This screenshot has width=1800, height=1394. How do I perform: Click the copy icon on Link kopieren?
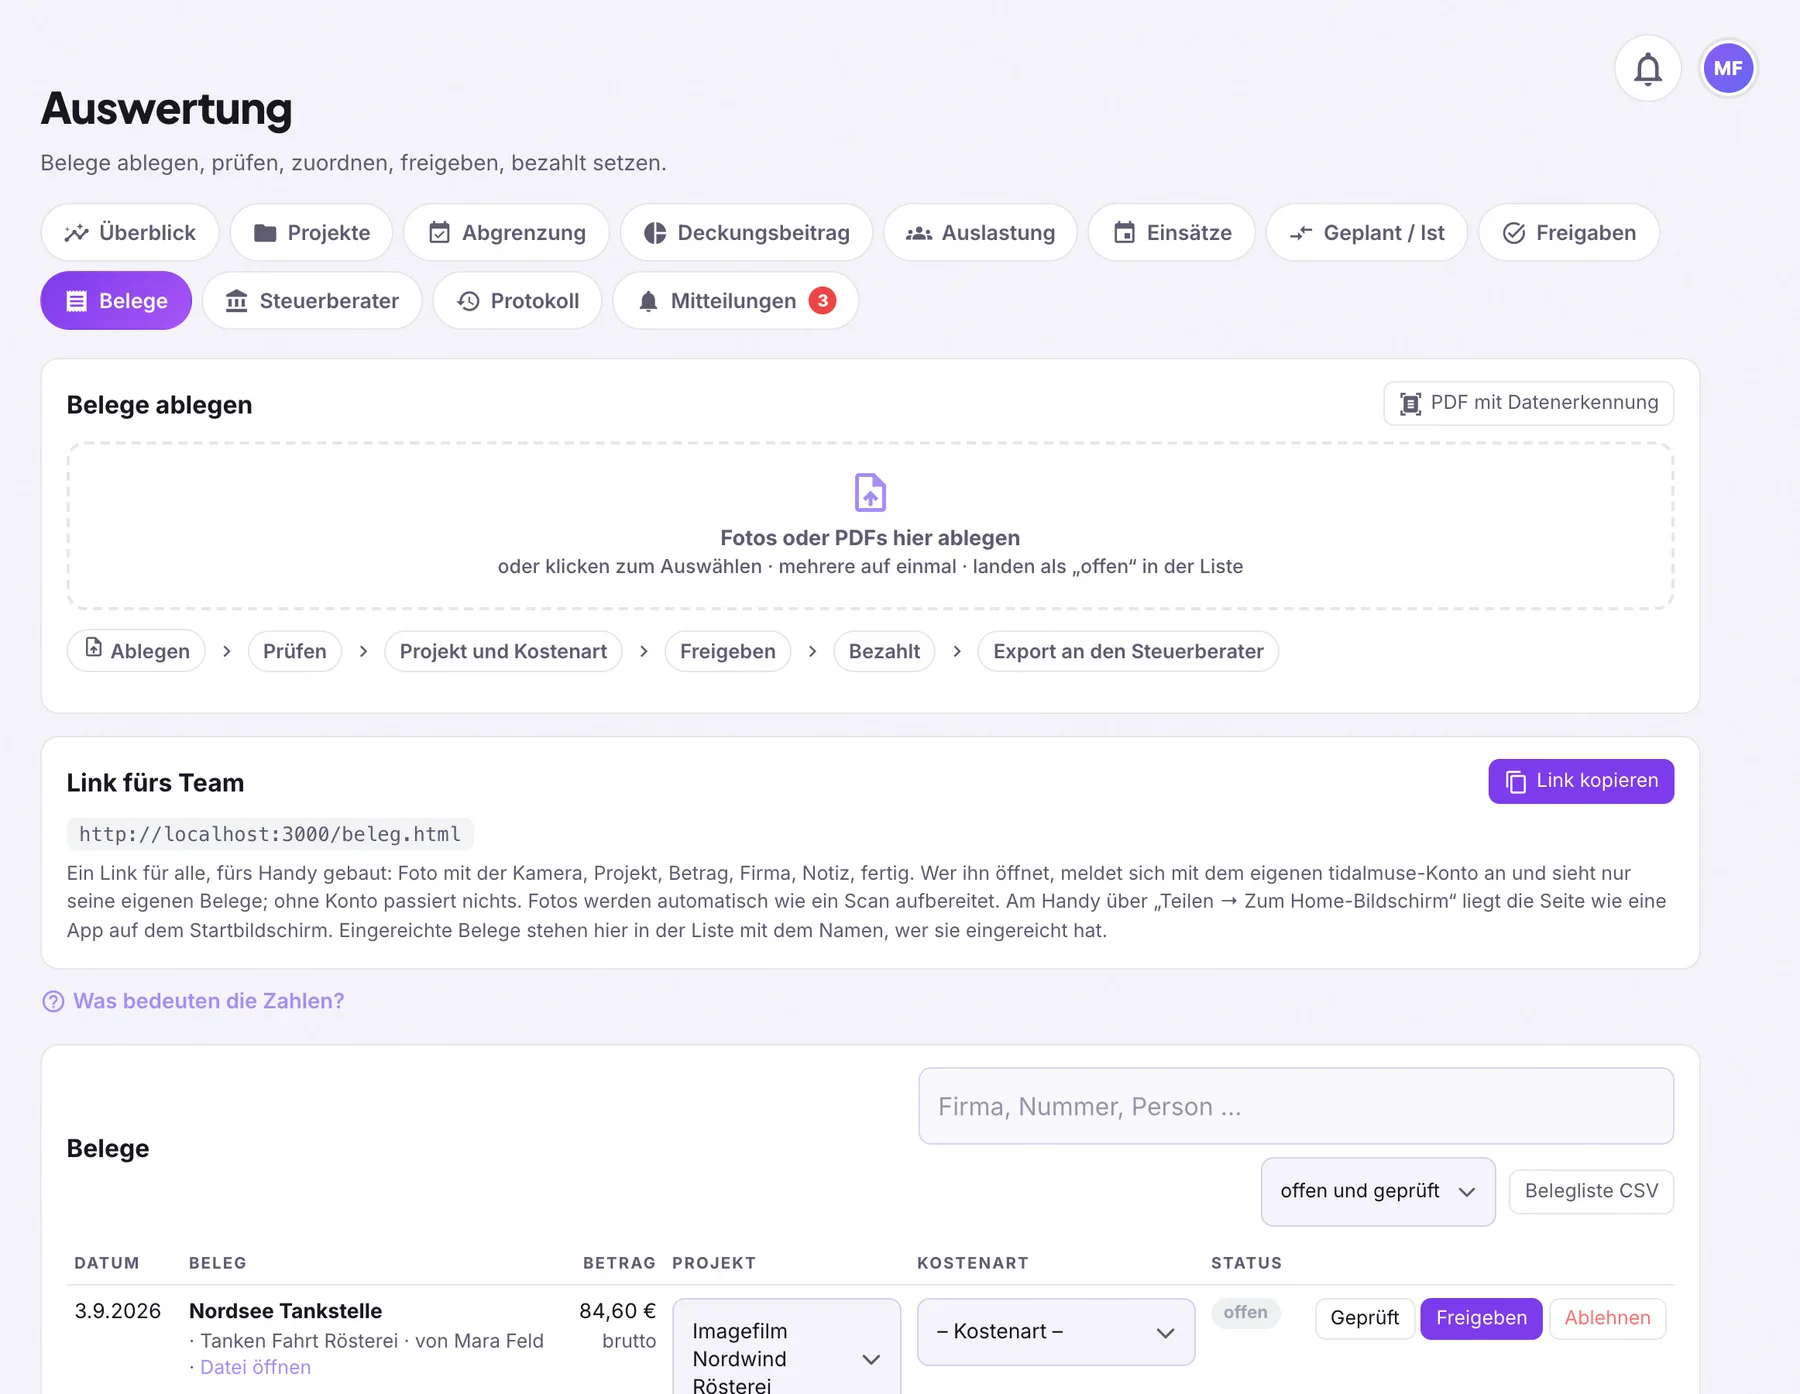(1516, 781)
